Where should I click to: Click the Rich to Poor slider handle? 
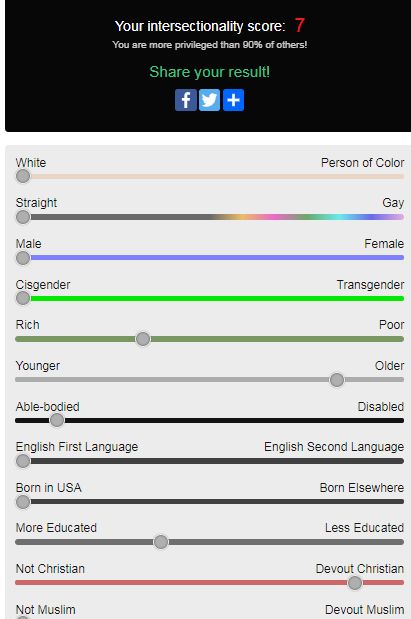pyautogui.click(x=143, y=339)
